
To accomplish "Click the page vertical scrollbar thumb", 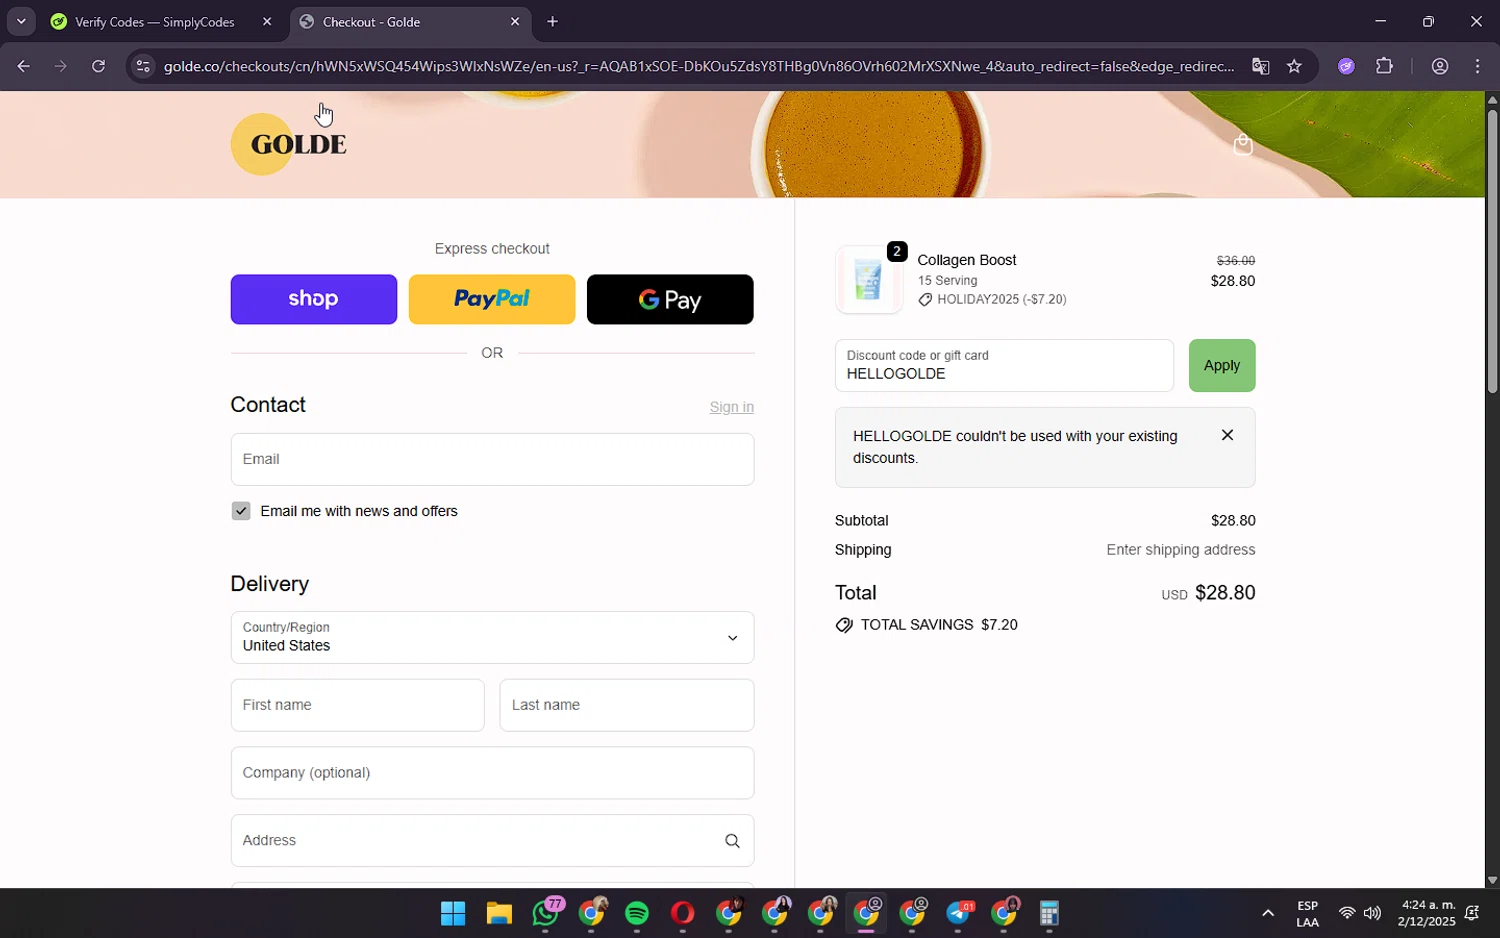I will [x=1492, y=251].
